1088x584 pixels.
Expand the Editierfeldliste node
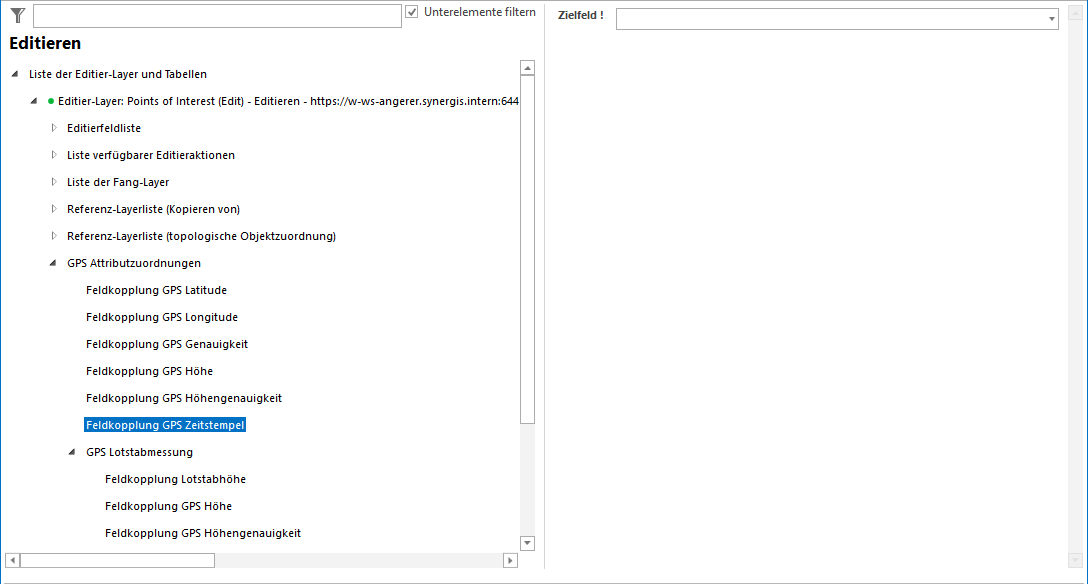[53, 128]
